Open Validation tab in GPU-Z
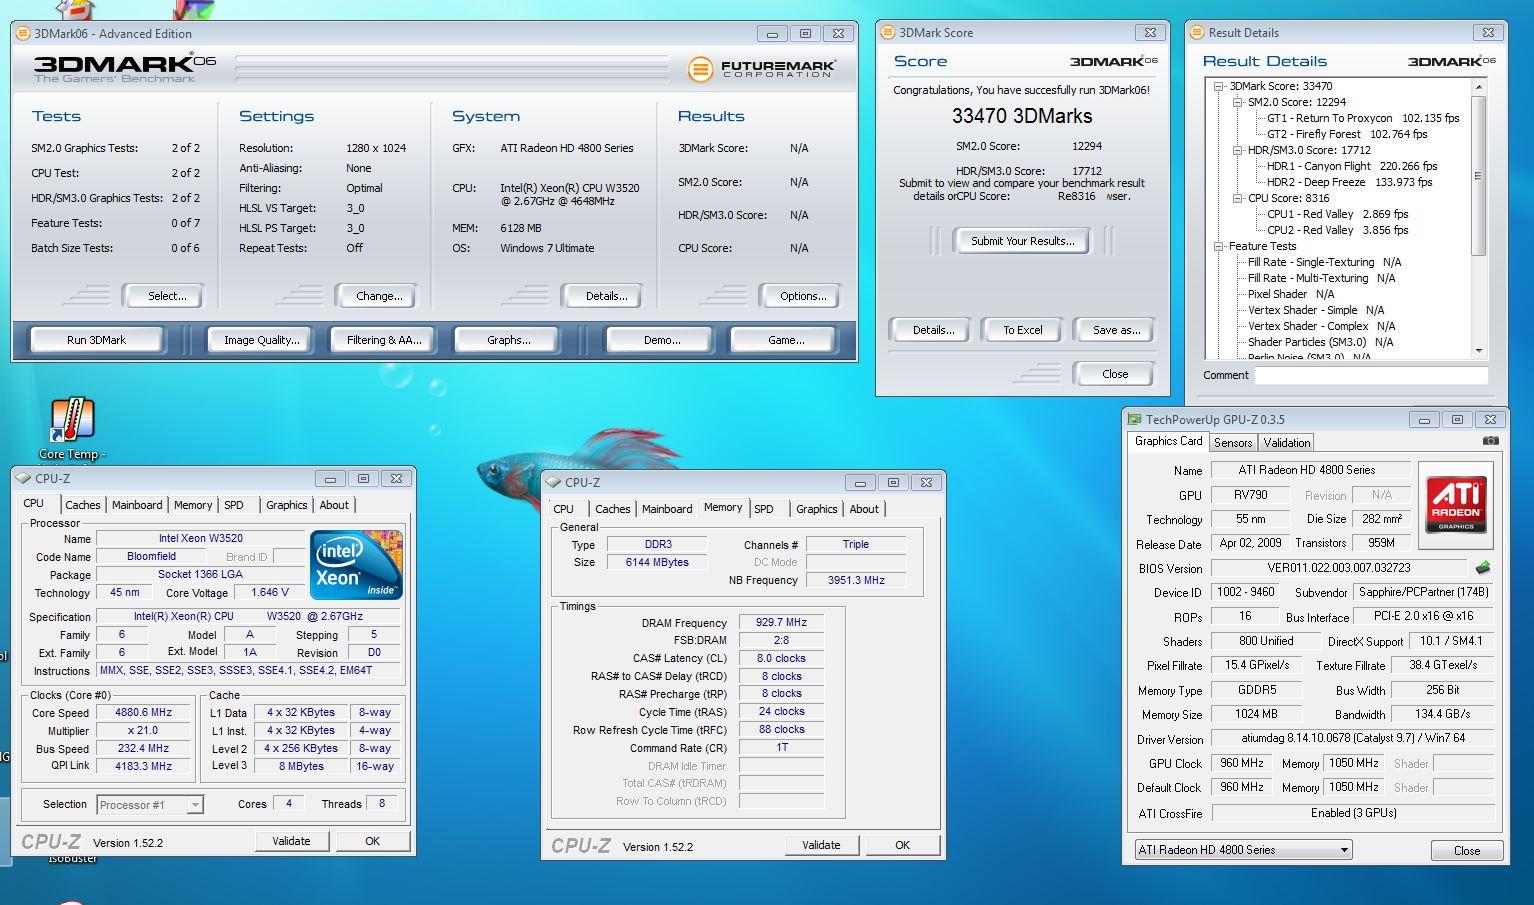Screen dimensions: 1534x905 (1287, 443)
